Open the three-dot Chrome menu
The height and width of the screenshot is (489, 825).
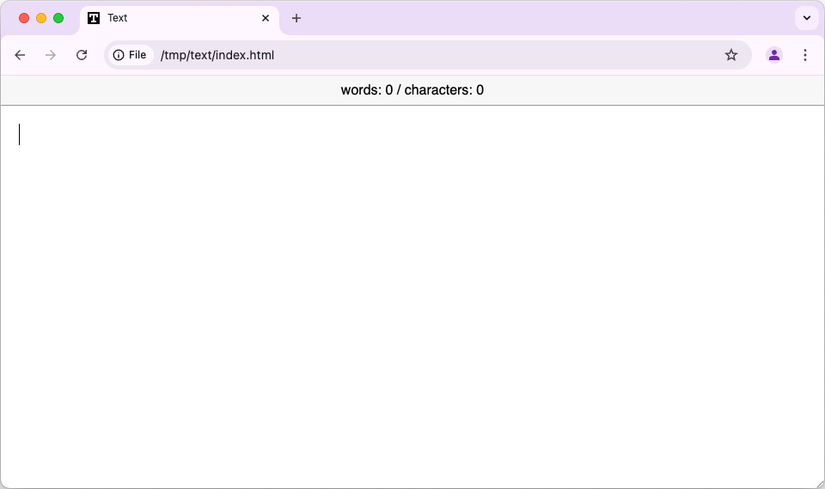click(x=805, y=55)
